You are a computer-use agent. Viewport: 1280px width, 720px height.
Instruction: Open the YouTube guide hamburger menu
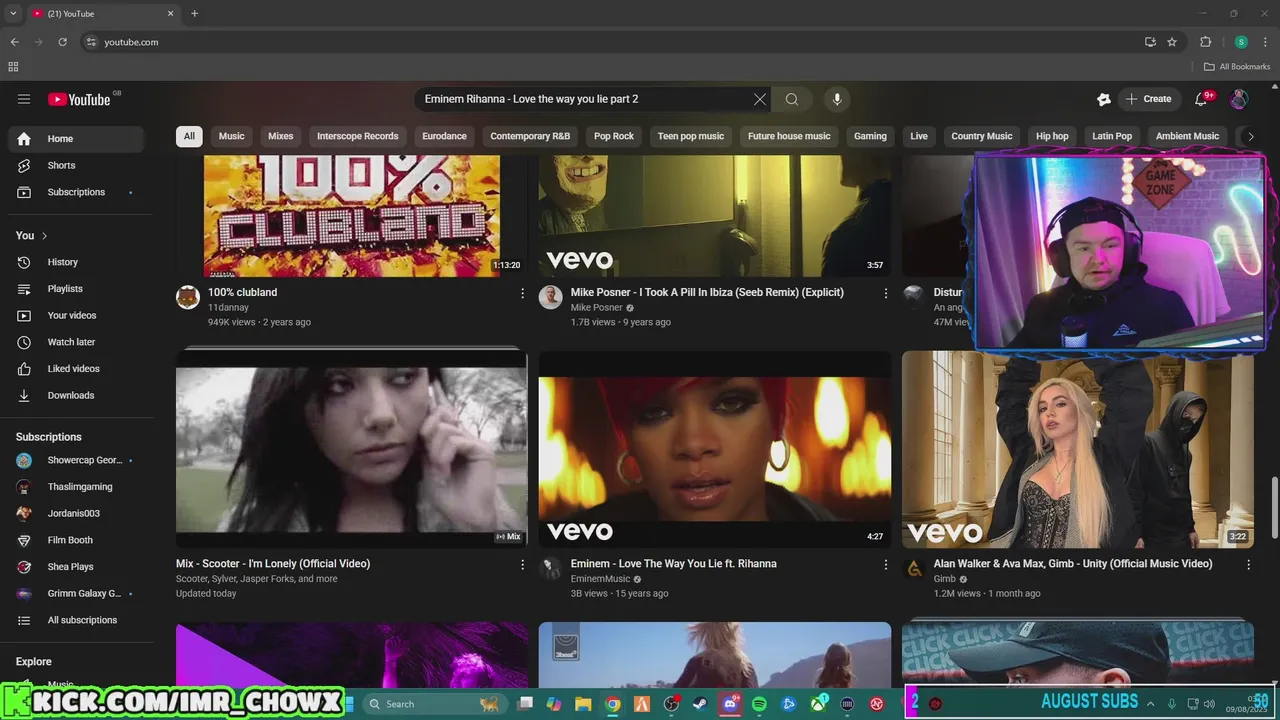(24, 99)
